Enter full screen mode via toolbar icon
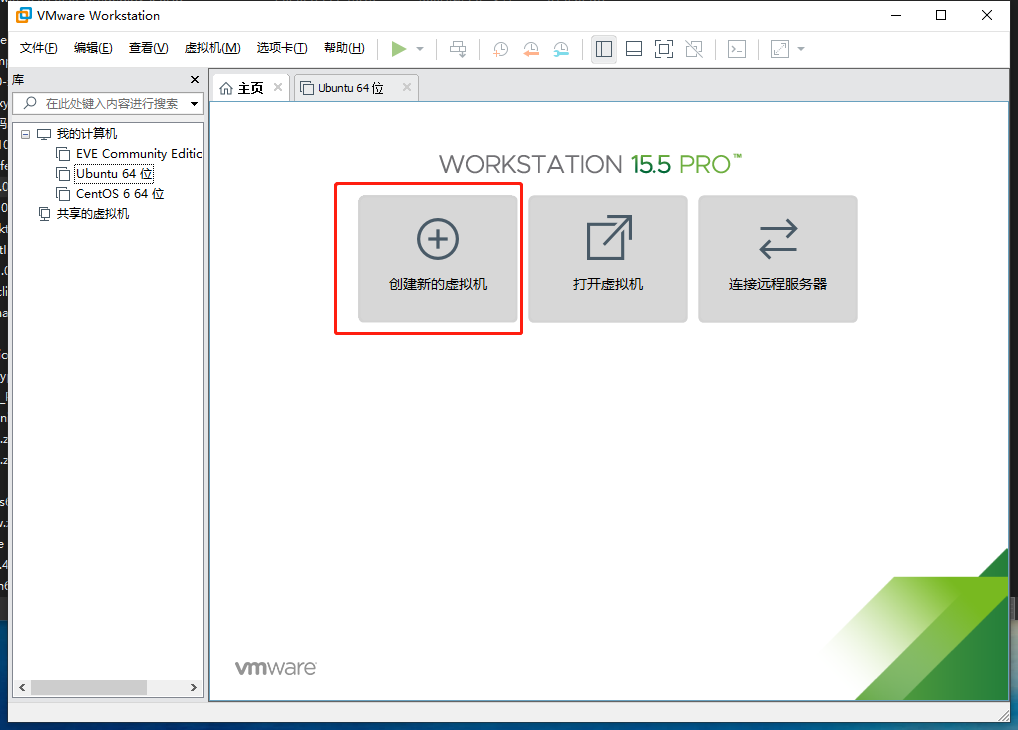Screen dimensions: 1018x730 (x=664, y=49)
